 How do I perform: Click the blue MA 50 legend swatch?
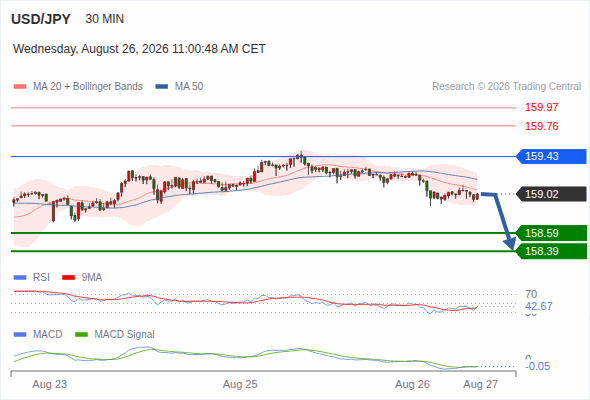click(x=161, y=87)
